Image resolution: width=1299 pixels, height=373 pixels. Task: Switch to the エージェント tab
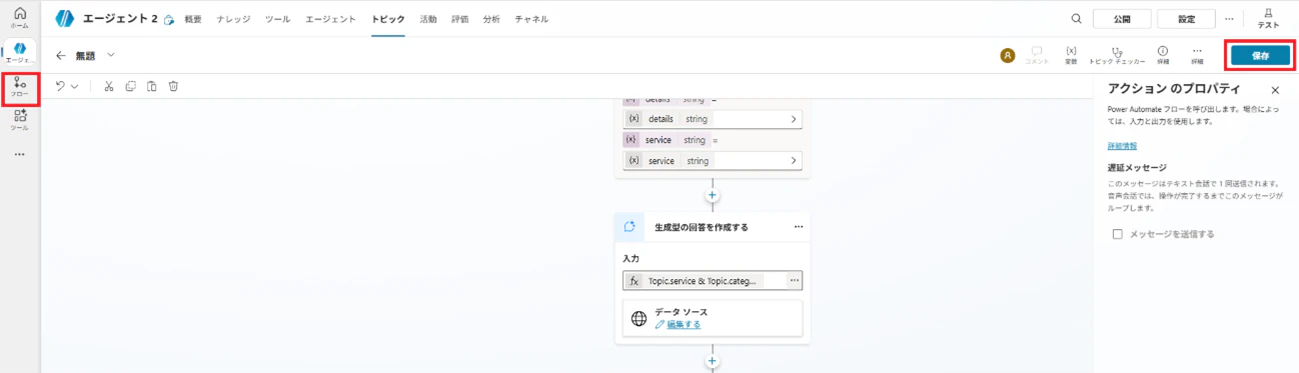[330, 19]
